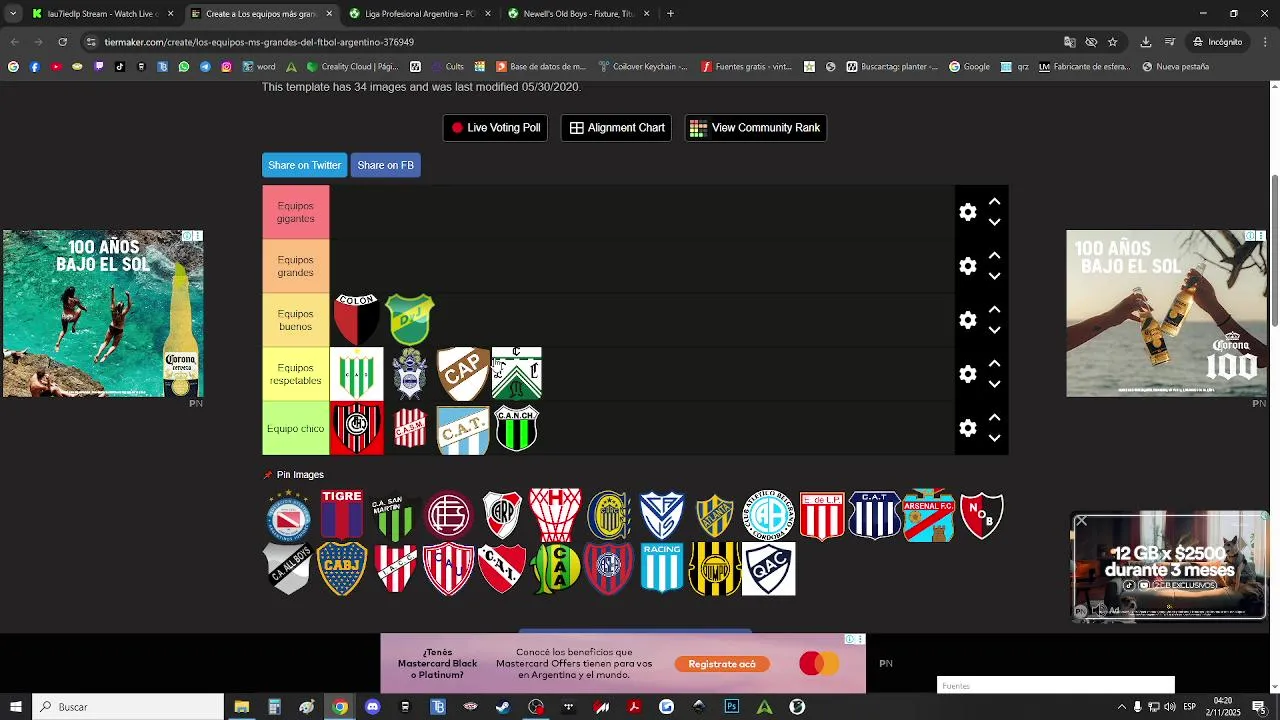The width and height of the screenshot is (1280, 720).
Task: Select the Belgrano Córdoba round crest
Action: click(x=769, y=516)
